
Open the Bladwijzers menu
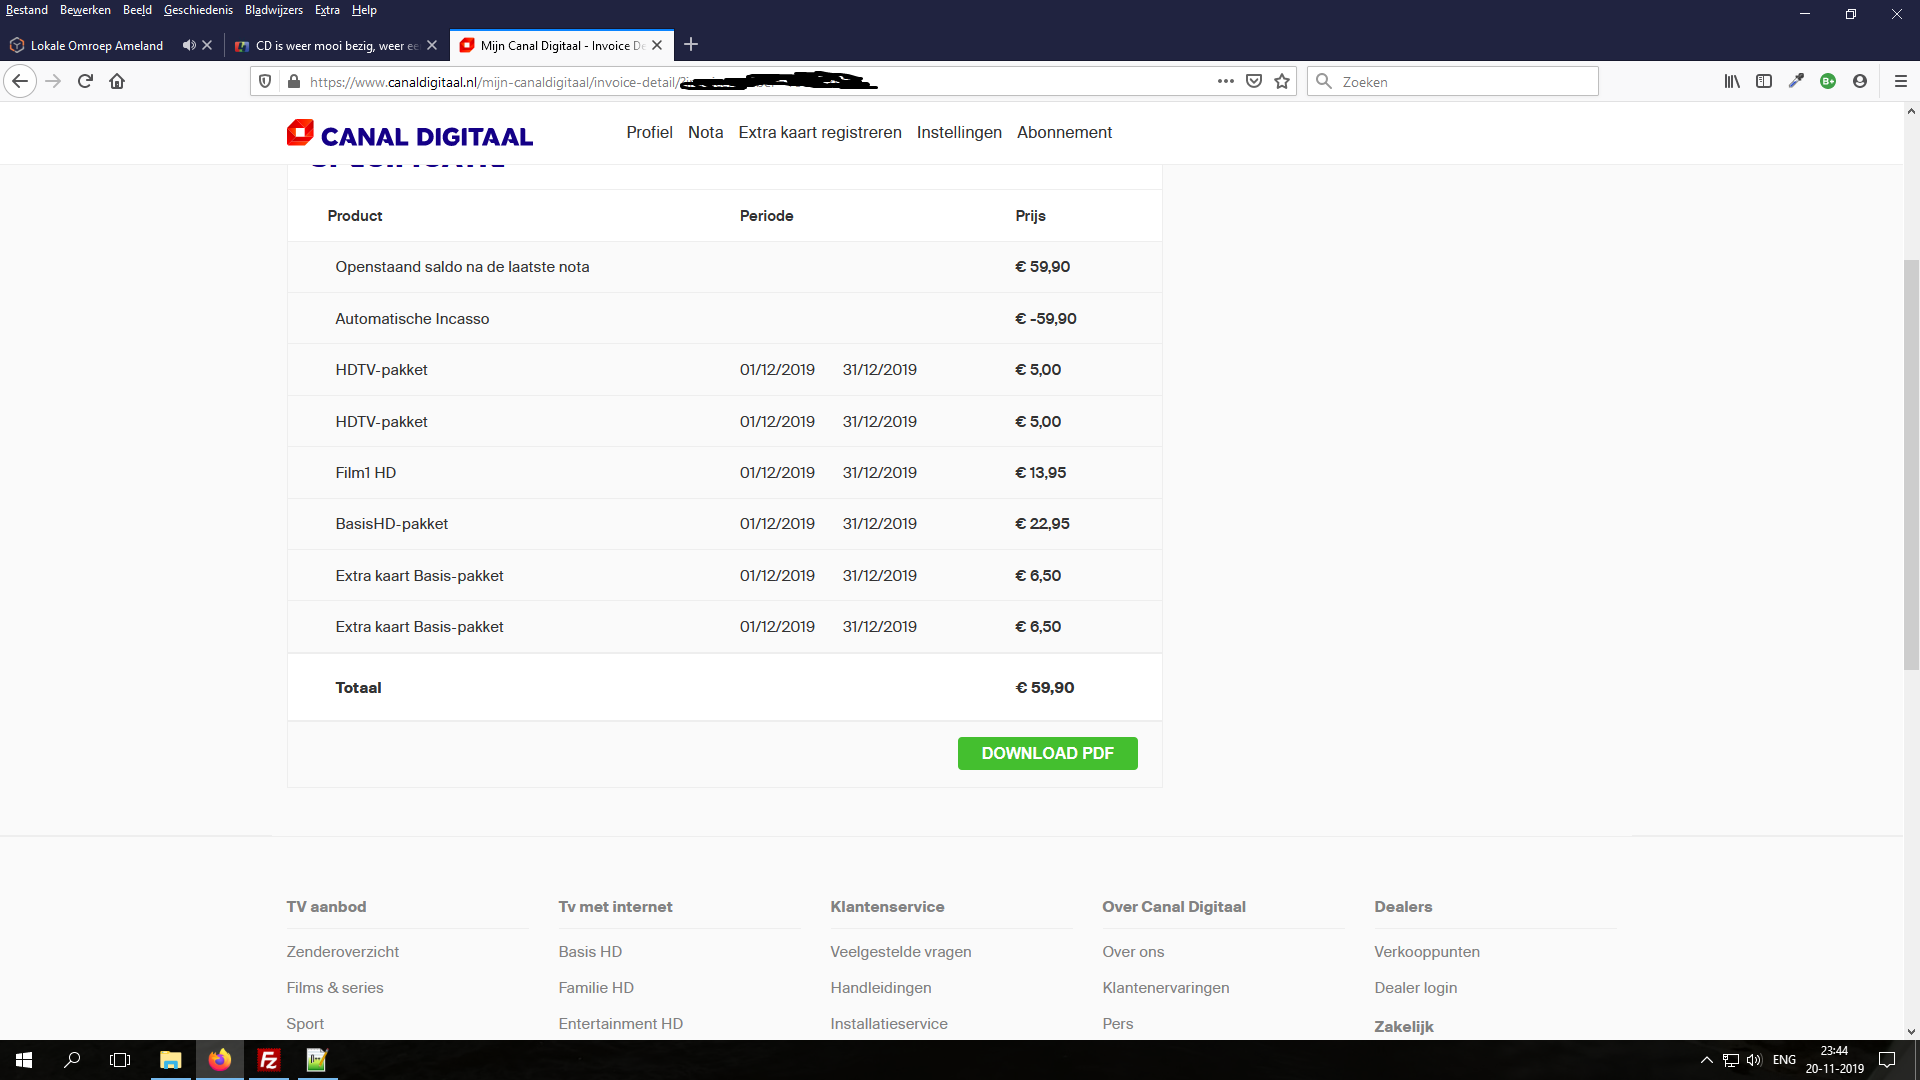coord(274,10)
